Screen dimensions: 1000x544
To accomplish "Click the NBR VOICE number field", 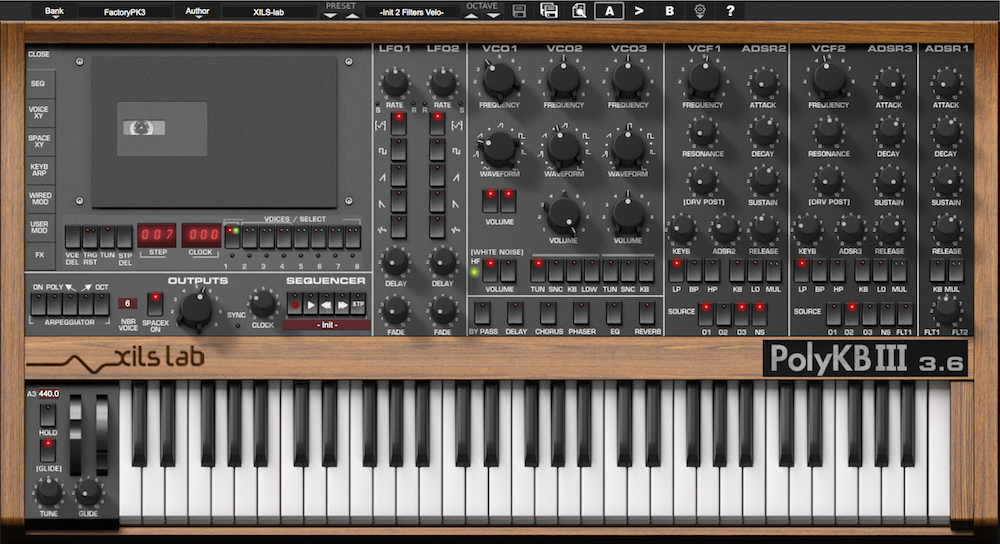I will (x=127, y=303).
